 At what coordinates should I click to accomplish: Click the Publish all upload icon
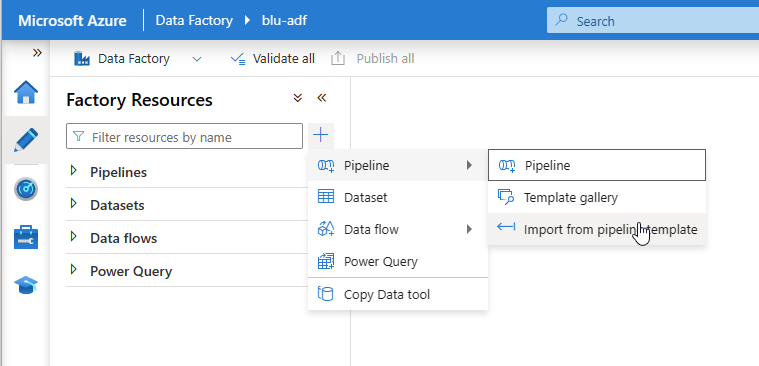[x=338, y=59]
